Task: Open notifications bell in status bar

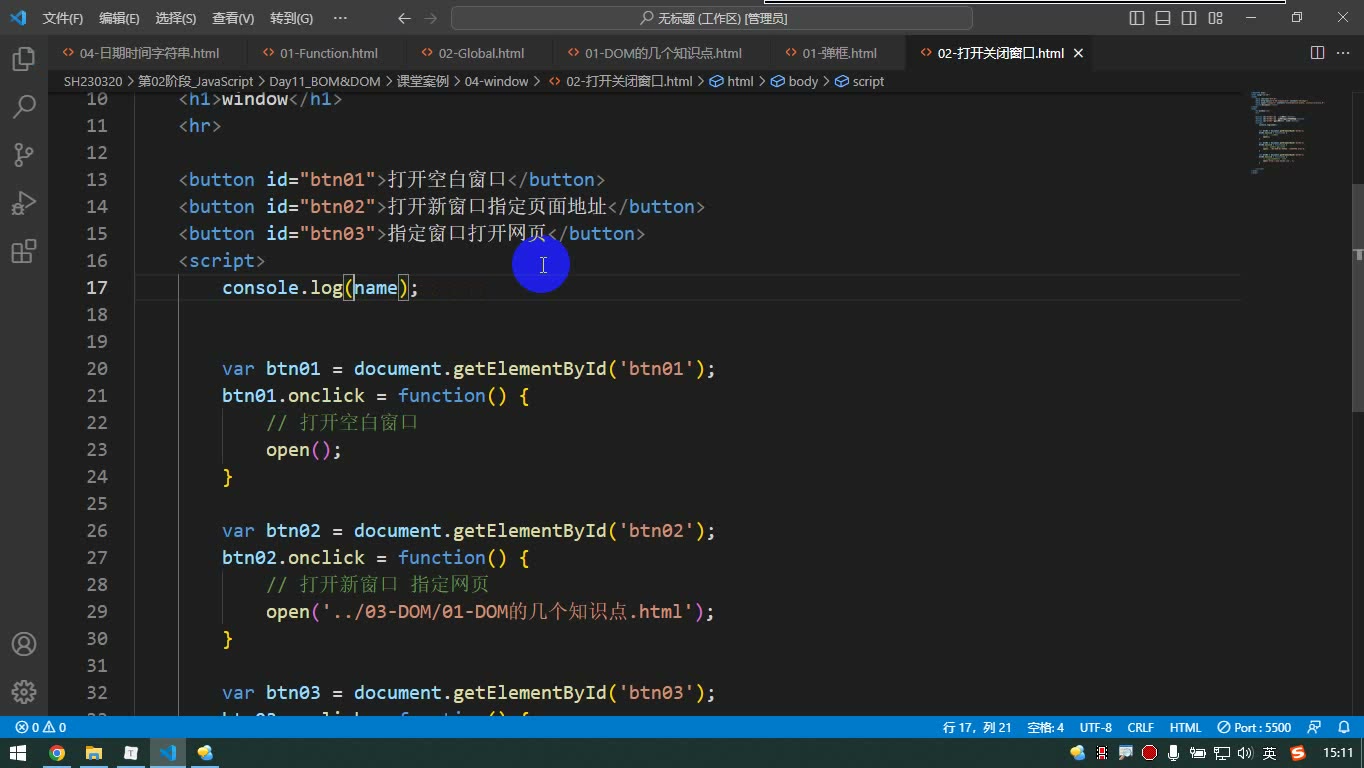Action: (1343, 727)
